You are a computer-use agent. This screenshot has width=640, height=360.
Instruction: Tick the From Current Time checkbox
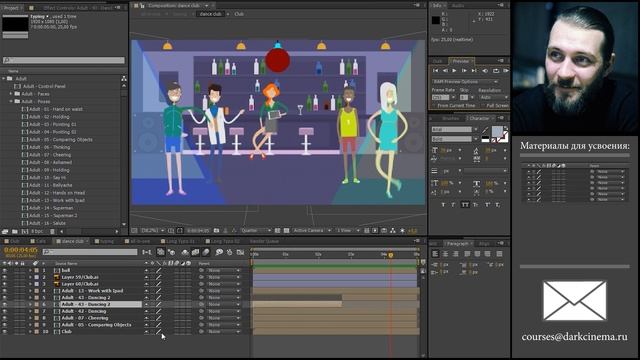click(434, 106)
